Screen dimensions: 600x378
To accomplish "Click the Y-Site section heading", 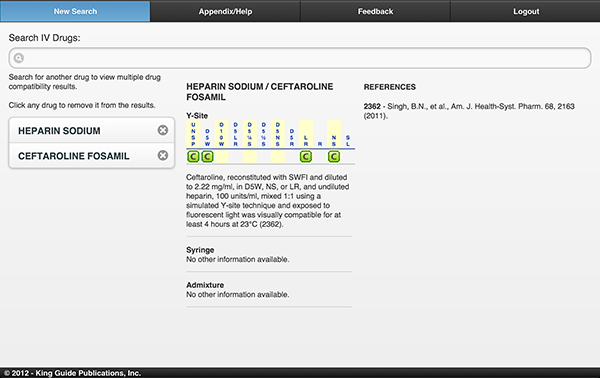I will click(x=197, y=116).
